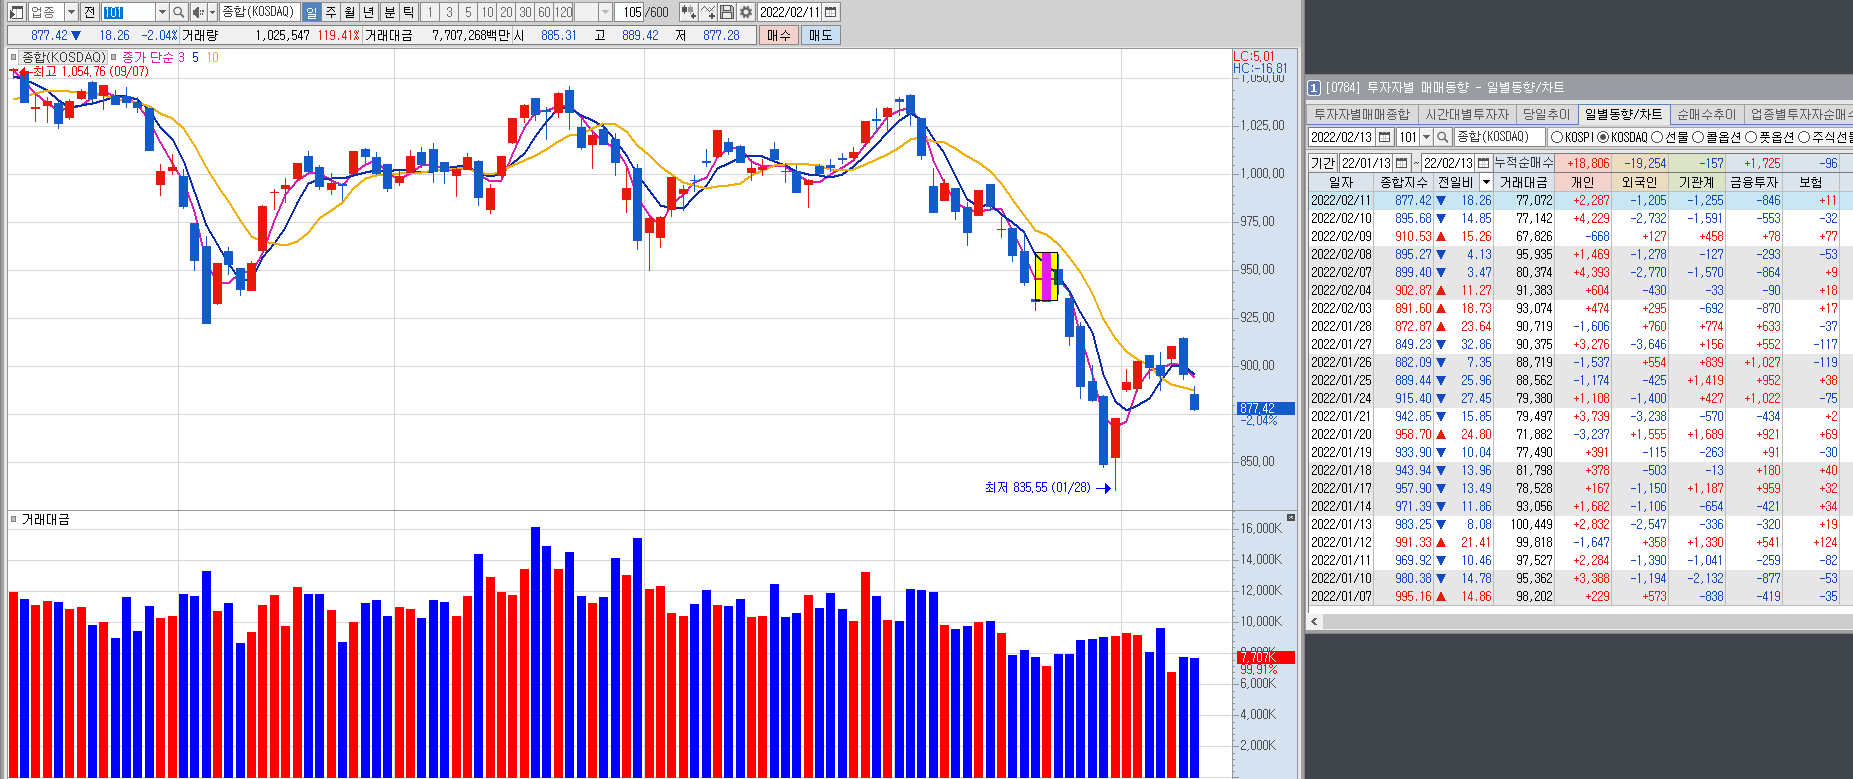Screen dimensions: 1853x779
Task: Click the small square beside 종가 단순 legend
Action: point(114,57)
